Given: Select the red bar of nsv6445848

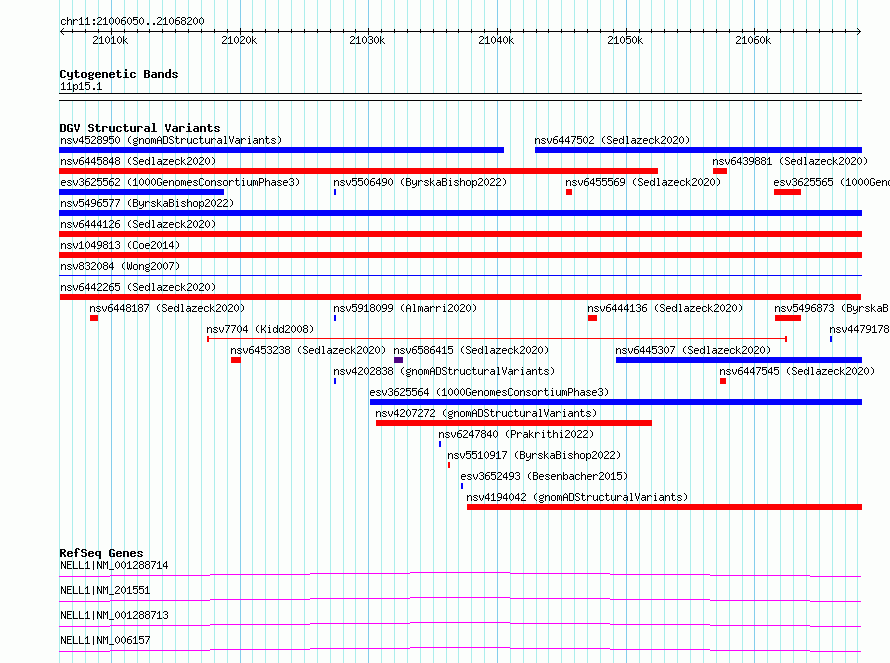Looking at the screenshot, I should (359, 171).
